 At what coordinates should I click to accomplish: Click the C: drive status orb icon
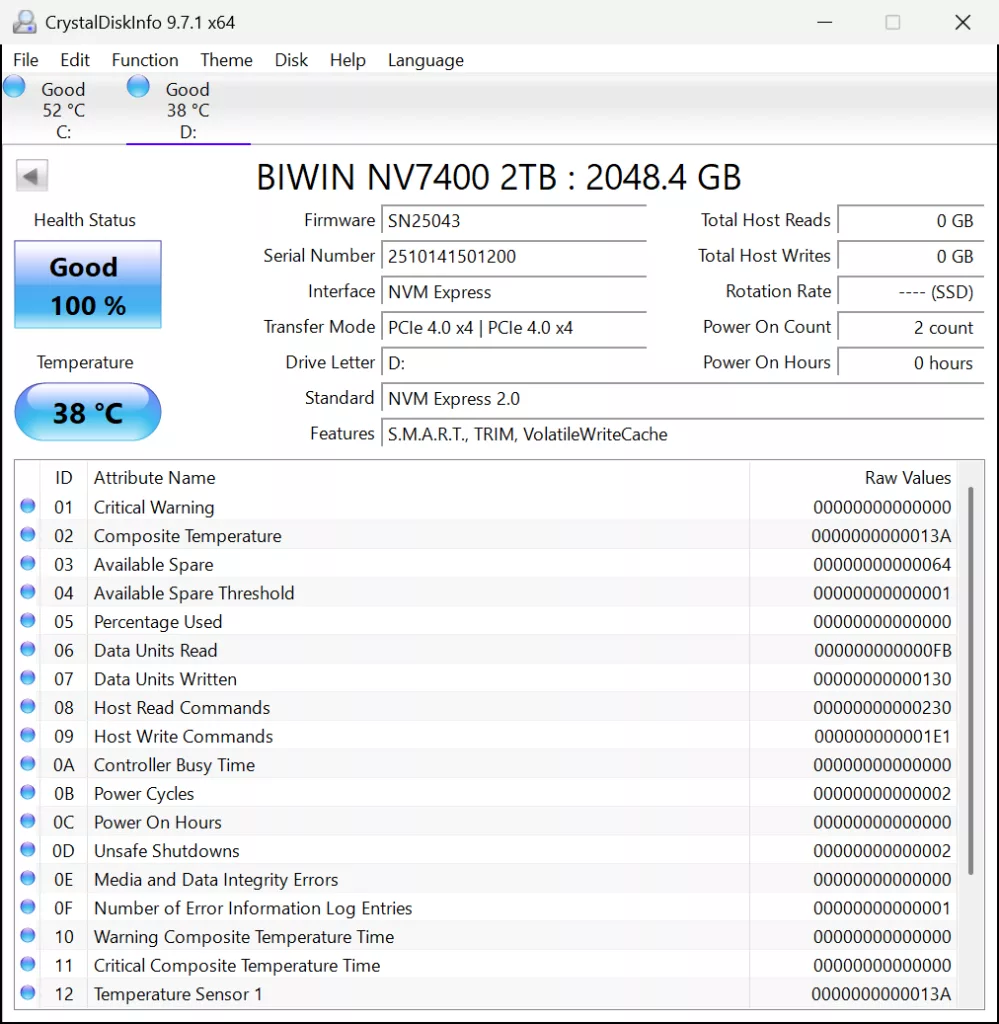click(14, 87)
